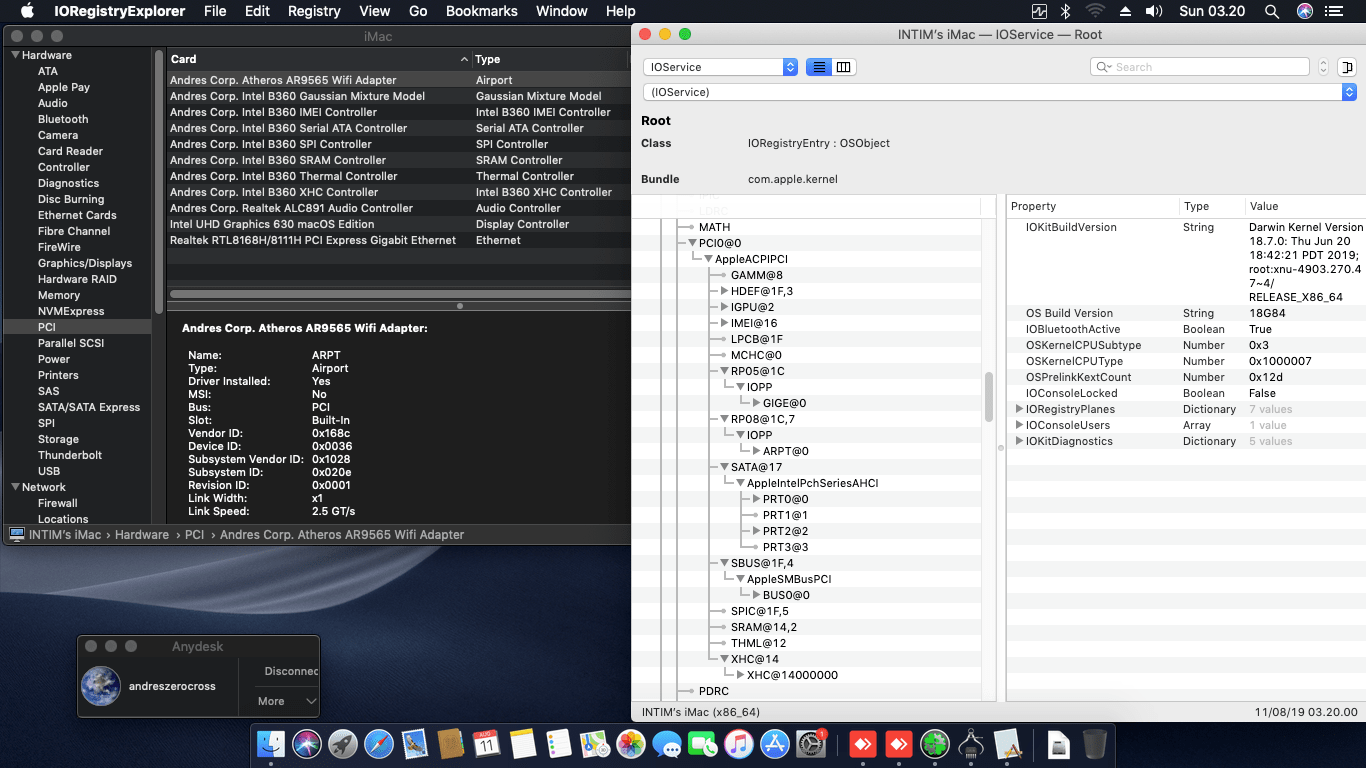Collapse the SATA@17 tree node
The width and height of the screenshot is (1366, 768).
click(723, 467)
